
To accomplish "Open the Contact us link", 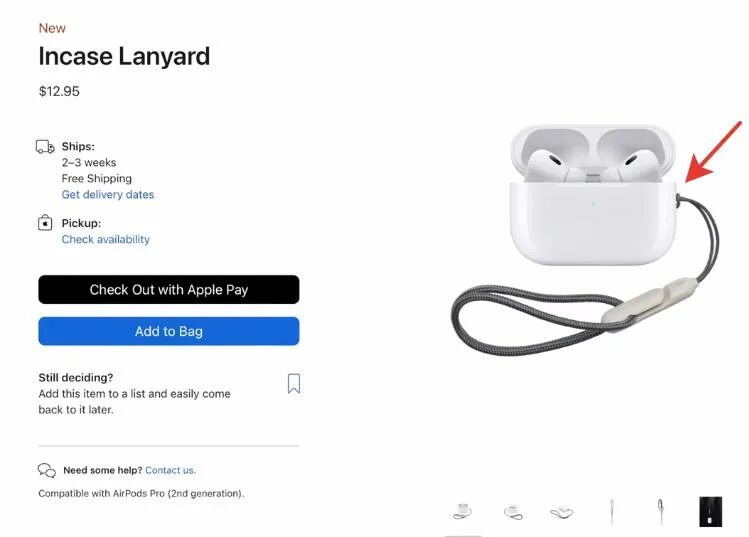I will (171, 470).
